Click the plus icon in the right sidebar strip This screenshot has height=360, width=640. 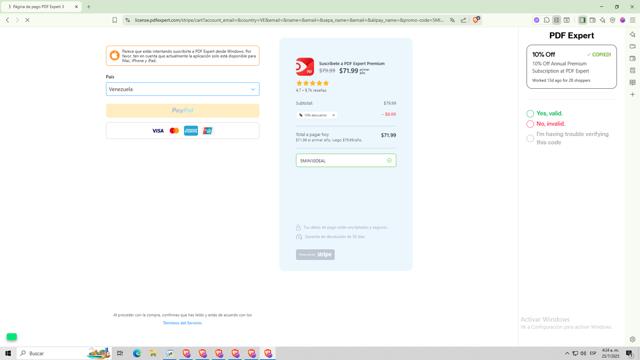point(632,94)
